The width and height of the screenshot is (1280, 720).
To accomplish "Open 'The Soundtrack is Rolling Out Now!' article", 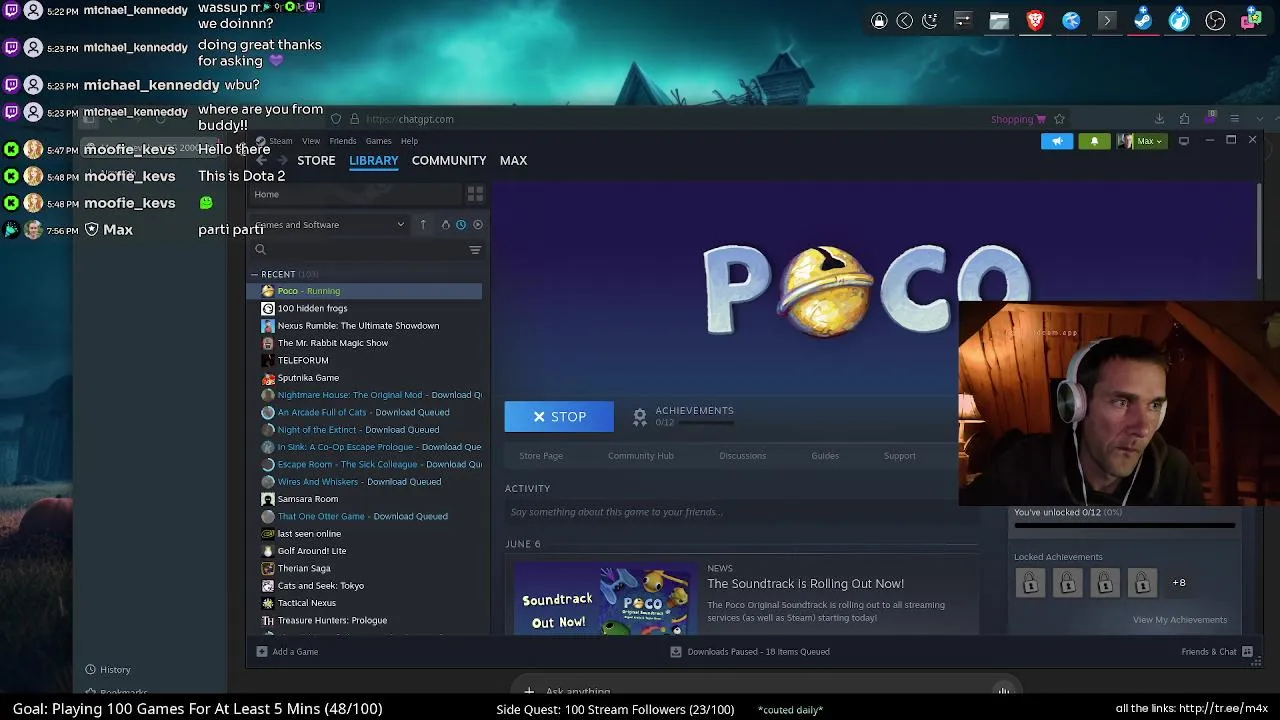I will pyautogui.click(x=806, y=584).
